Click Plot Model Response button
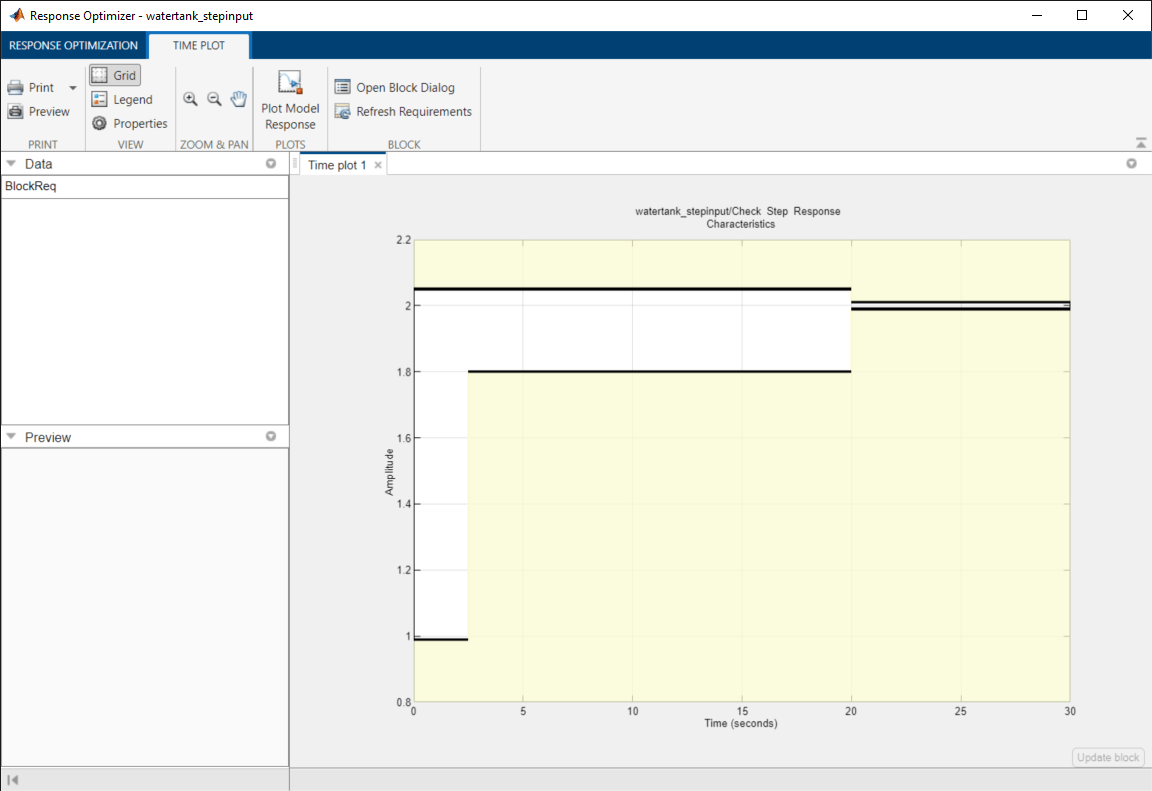1152x791 pixels. pyautogui.click(x=290, y=101)
